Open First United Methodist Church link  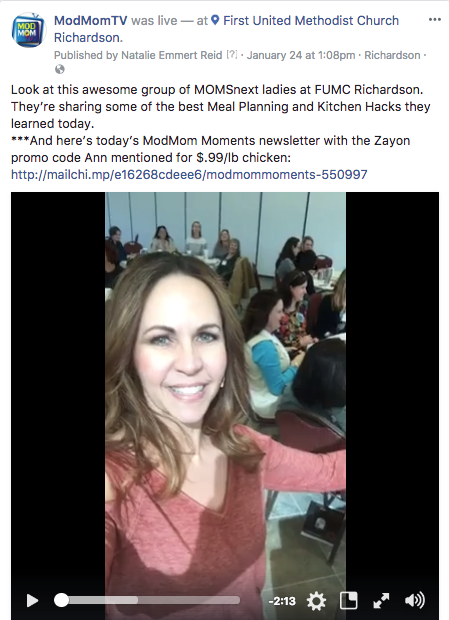pos(226,29)
